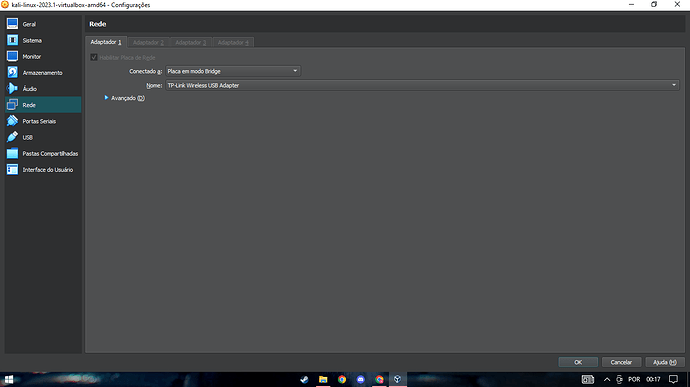
Task: Switch to the Adaptador 4 tab
Action: [233, 42]
